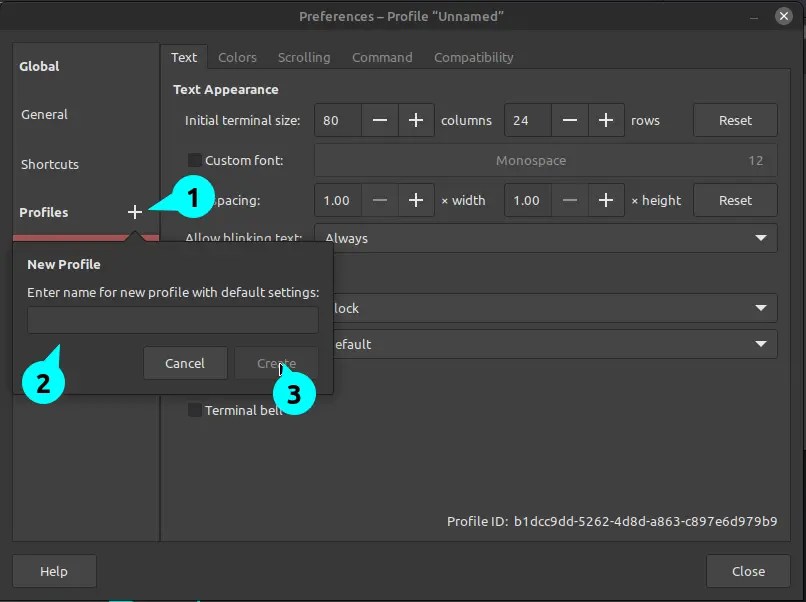Increase the cell height spacing
The image size is (806, 602).
coord(606,200)
